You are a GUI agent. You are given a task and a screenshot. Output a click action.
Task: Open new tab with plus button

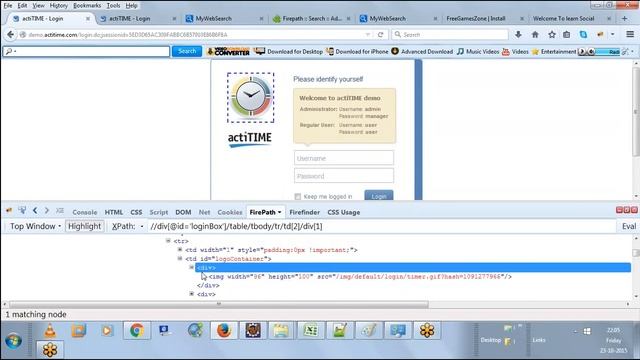(x=624, y=18)
